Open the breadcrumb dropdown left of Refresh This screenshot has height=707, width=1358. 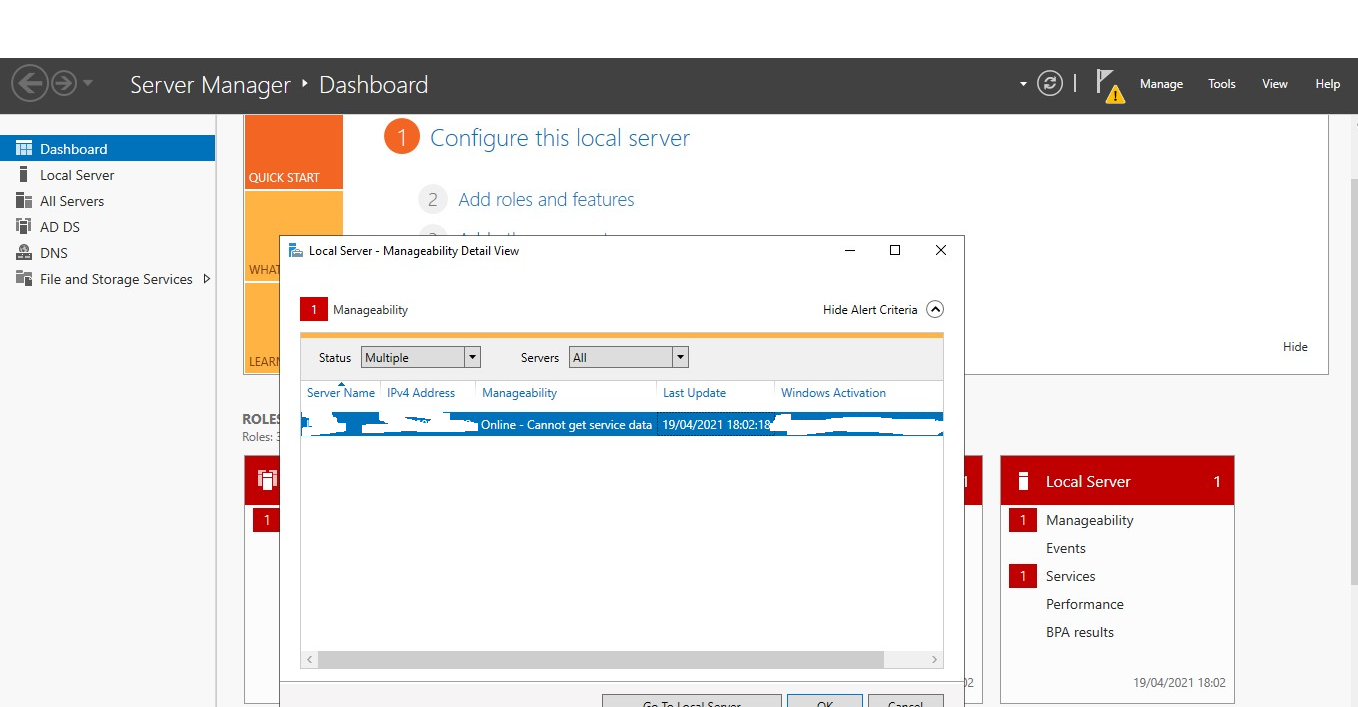pyautogui.click(x=1023, y=84)
